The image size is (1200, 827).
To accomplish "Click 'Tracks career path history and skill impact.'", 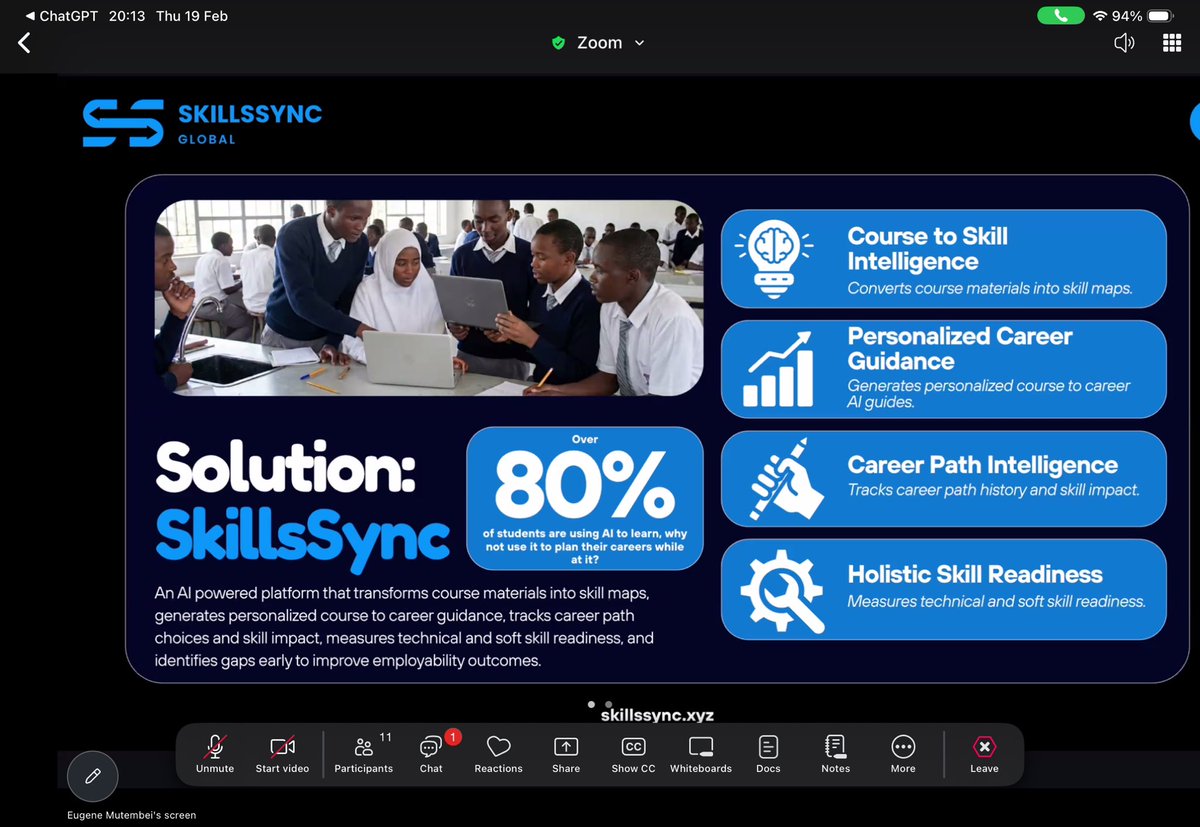I will 993,490.
